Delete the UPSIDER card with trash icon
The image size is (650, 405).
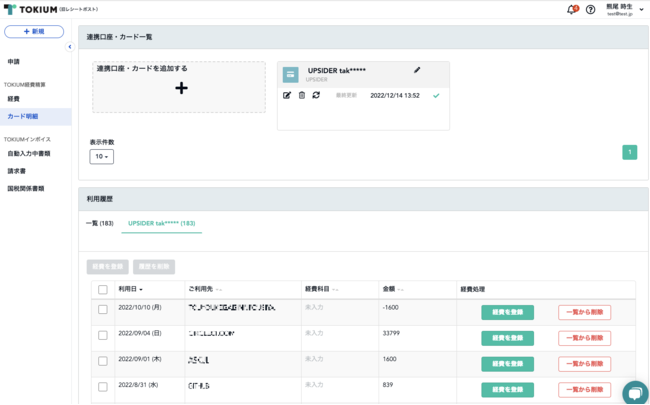[x=302, y=95]
